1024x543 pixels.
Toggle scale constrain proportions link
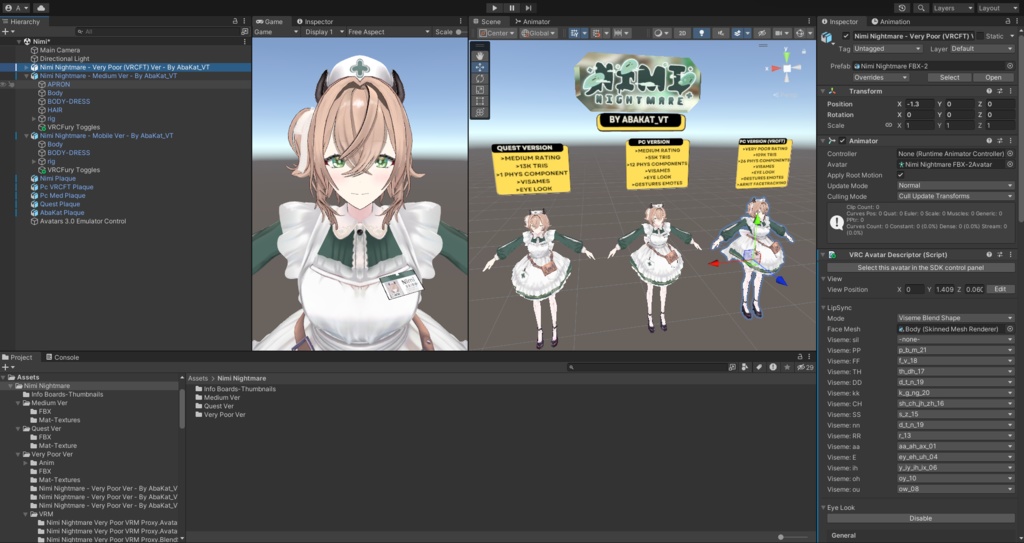(889, 125)
